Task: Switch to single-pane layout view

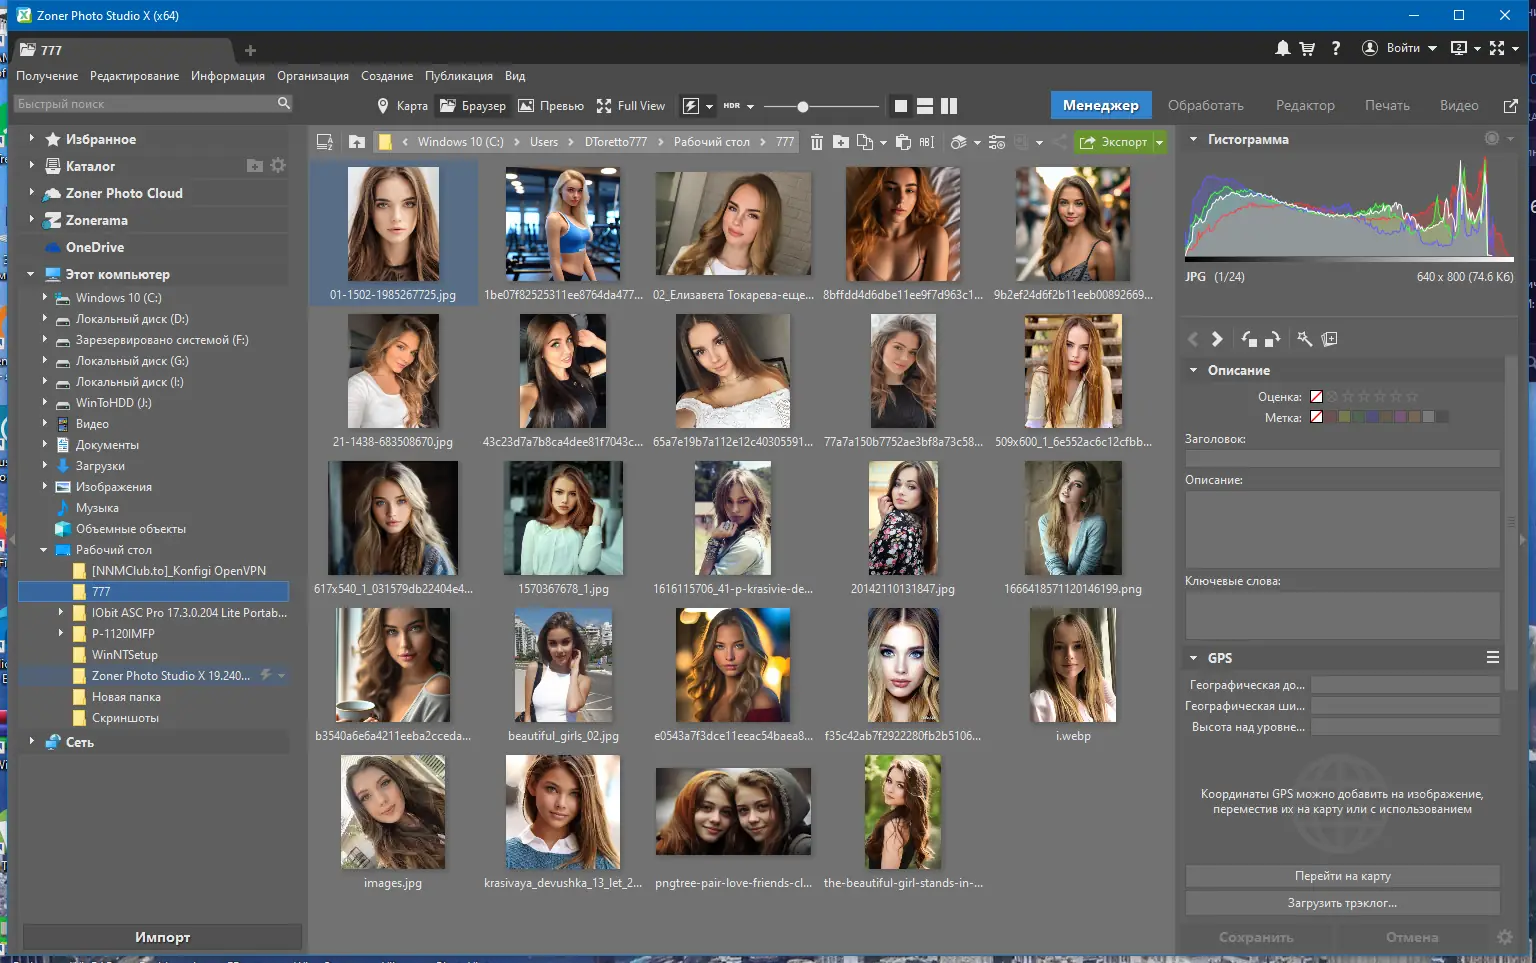Action: pos(901,106)
